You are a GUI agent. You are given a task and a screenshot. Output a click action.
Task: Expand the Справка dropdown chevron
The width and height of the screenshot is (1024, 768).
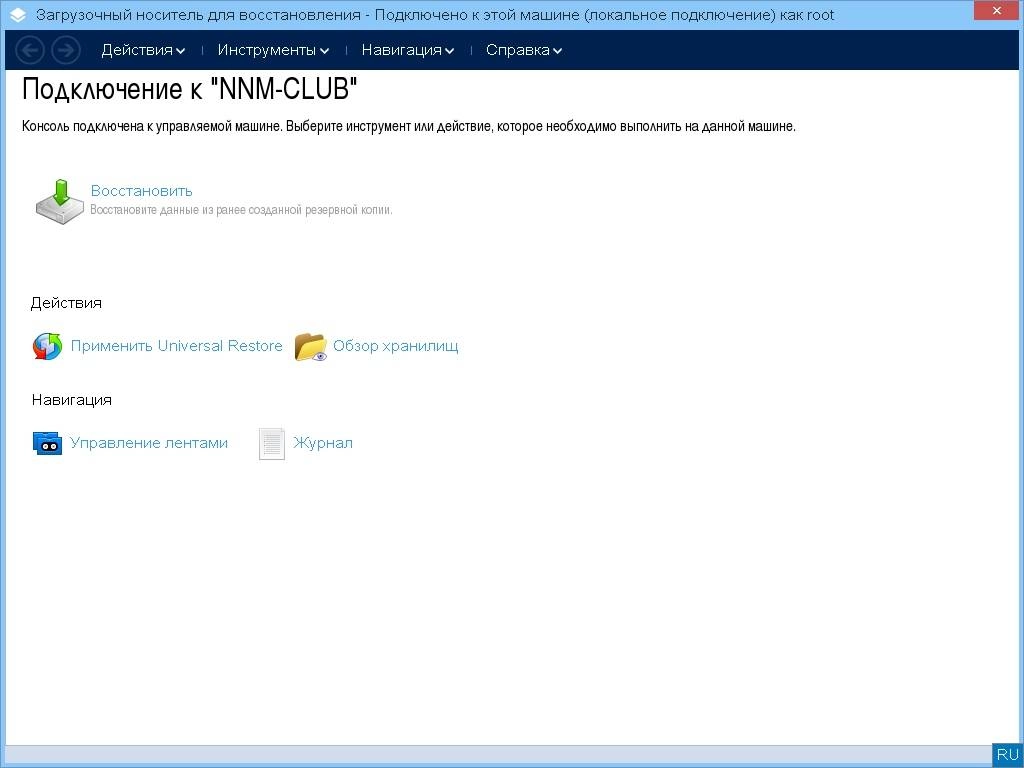pyautogui.click(x=557, y=51)
